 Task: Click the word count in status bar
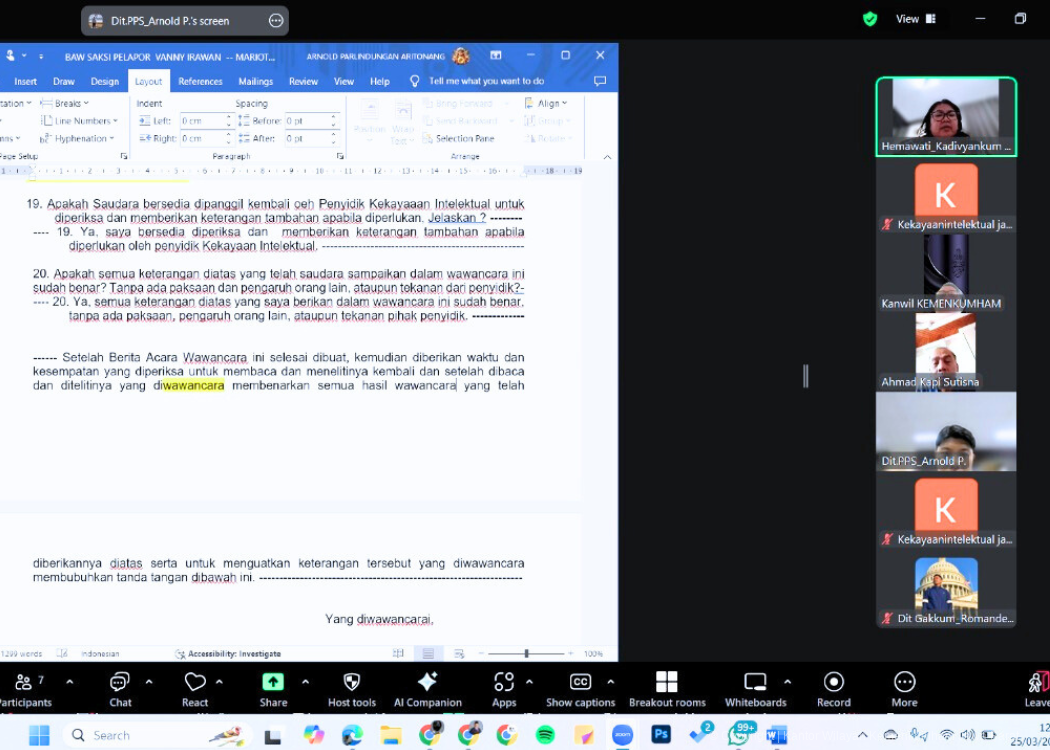[22, 654]
